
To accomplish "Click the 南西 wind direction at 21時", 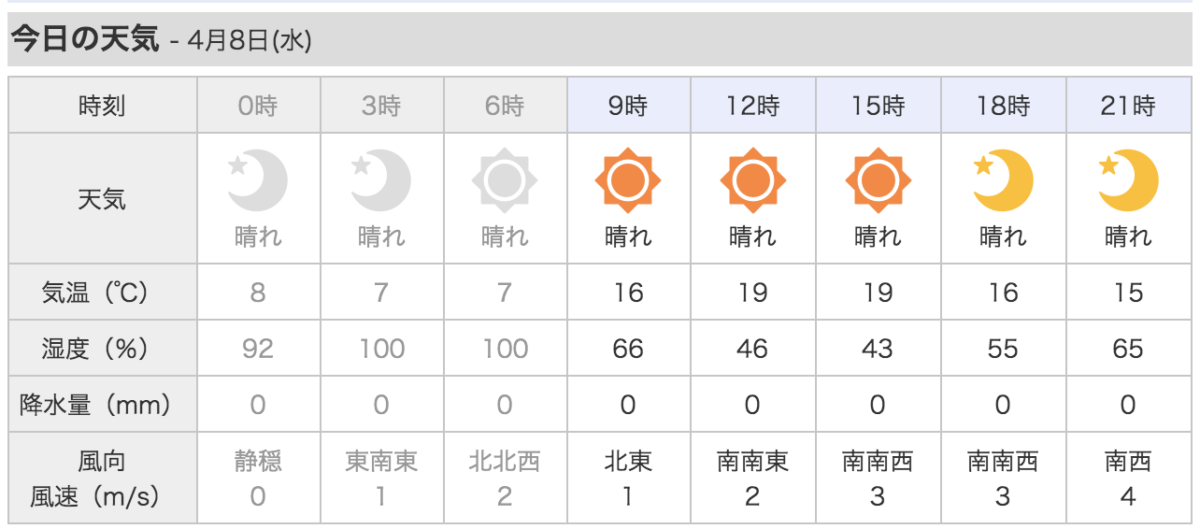I will pos(1128,461).
